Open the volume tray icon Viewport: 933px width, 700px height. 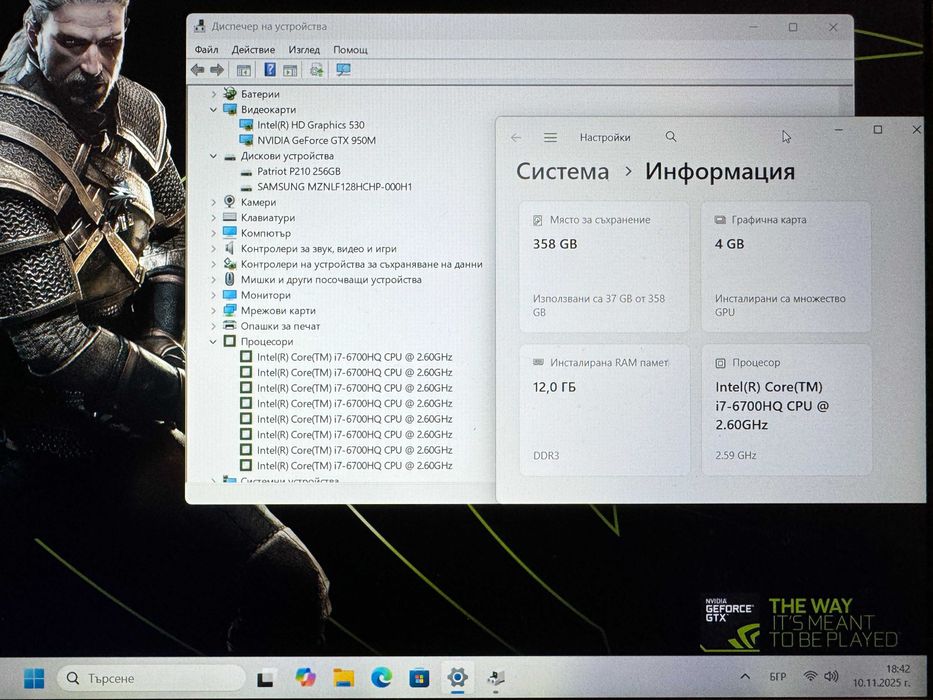(x=831, y=676)
